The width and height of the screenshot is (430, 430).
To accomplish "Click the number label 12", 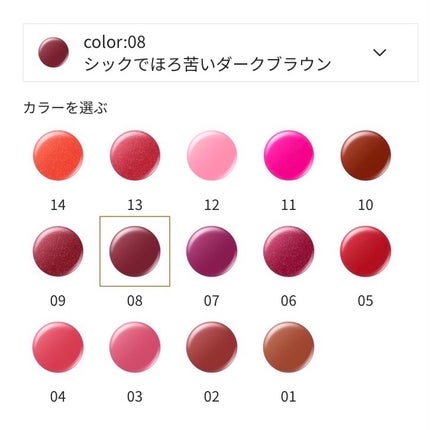I will point(212,205).
